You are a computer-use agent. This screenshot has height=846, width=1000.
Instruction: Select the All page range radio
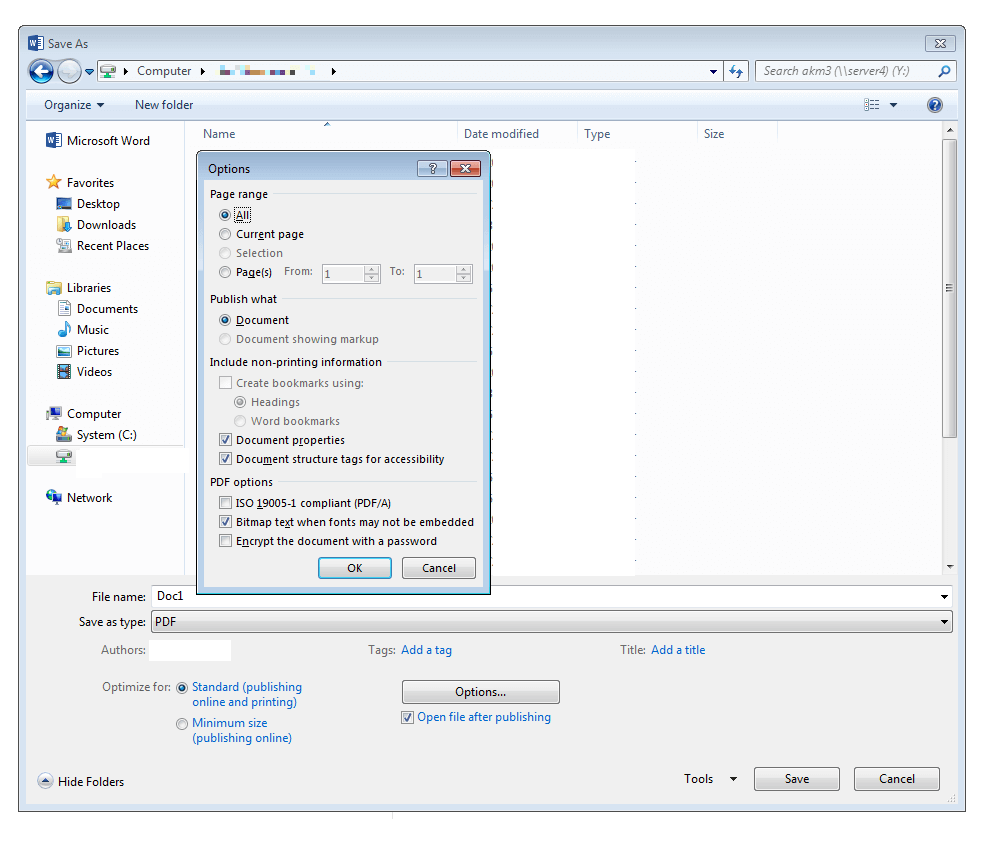tap(224, 215)
